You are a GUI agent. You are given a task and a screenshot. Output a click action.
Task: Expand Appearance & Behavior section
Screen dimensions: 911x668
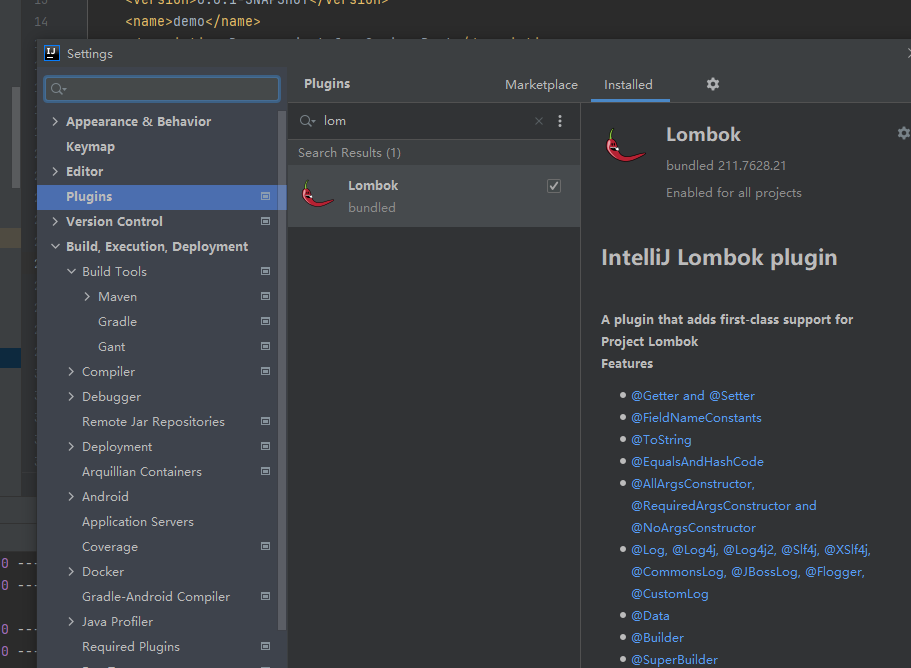coord(55,121)
